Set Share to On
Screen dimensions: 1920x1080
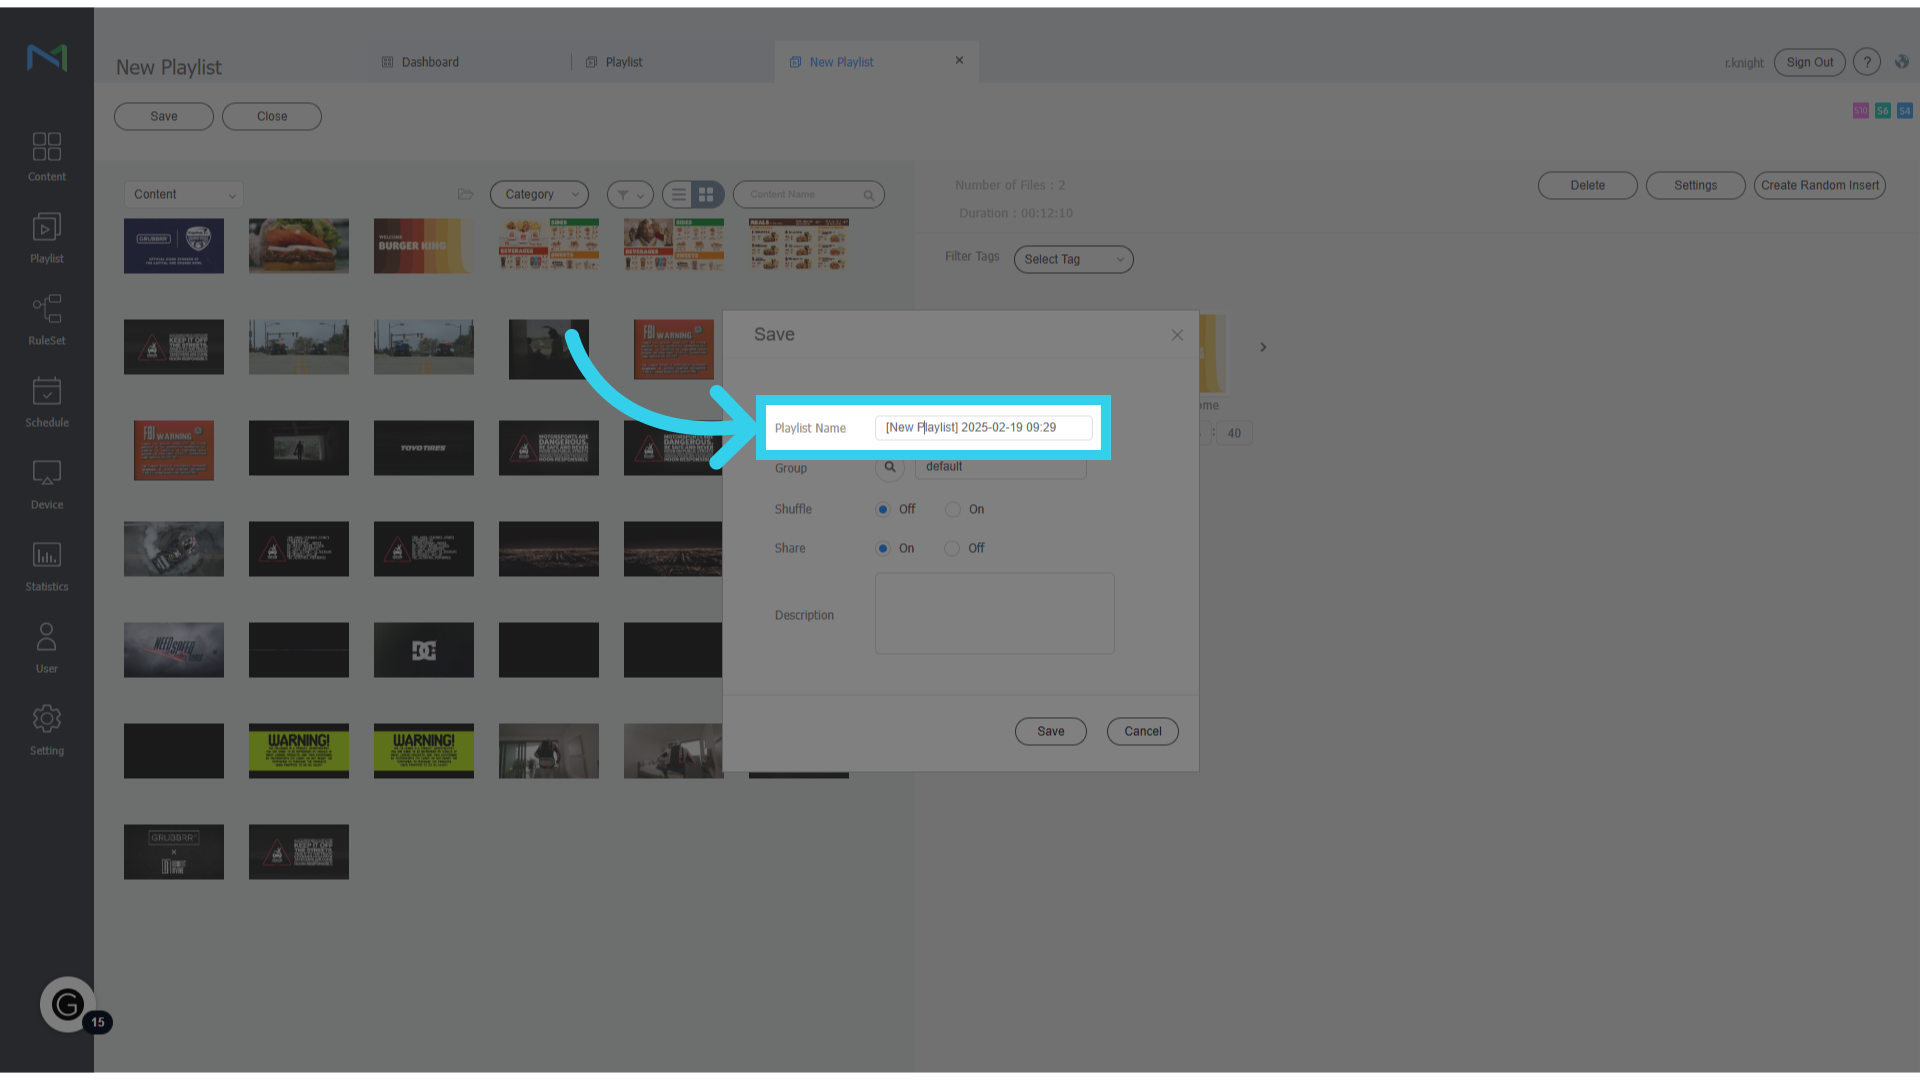tap(883, 549)
